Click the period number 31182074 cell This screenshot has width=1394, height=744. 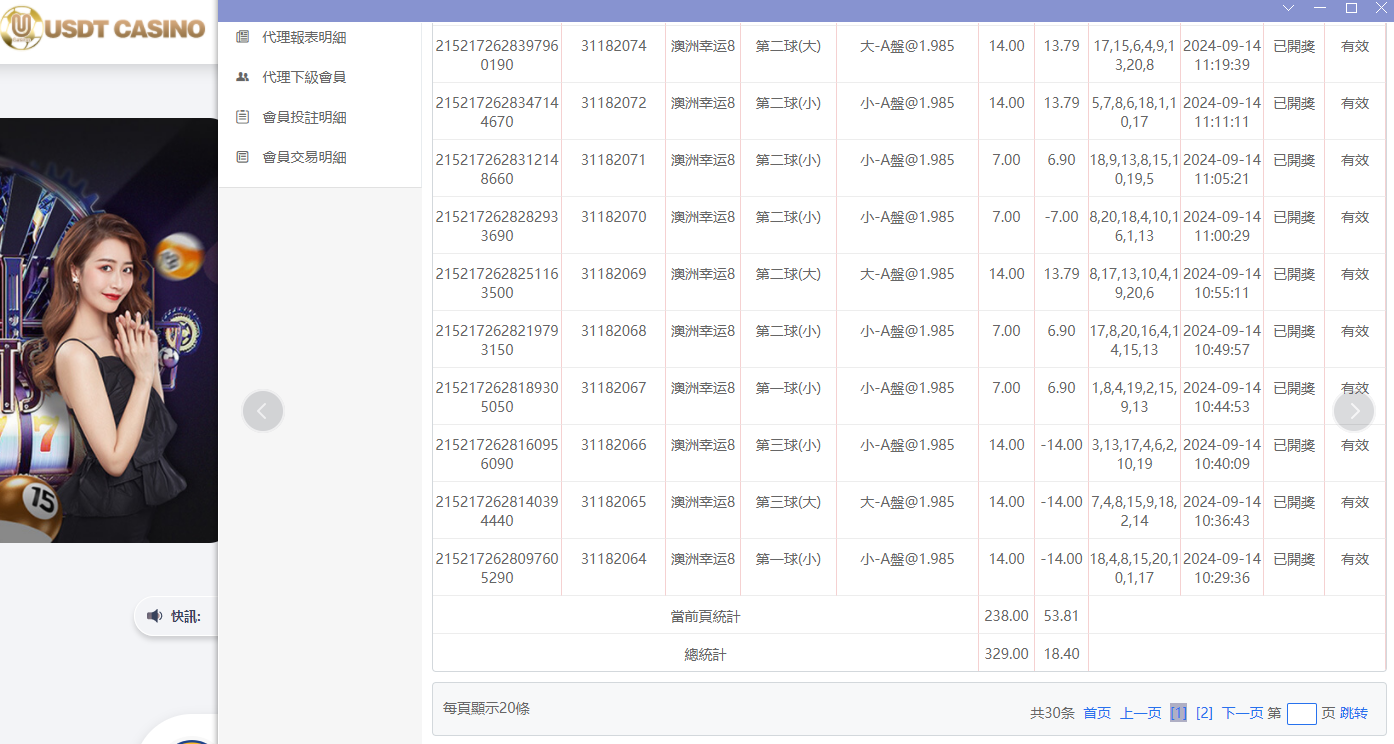click(613, 46)
